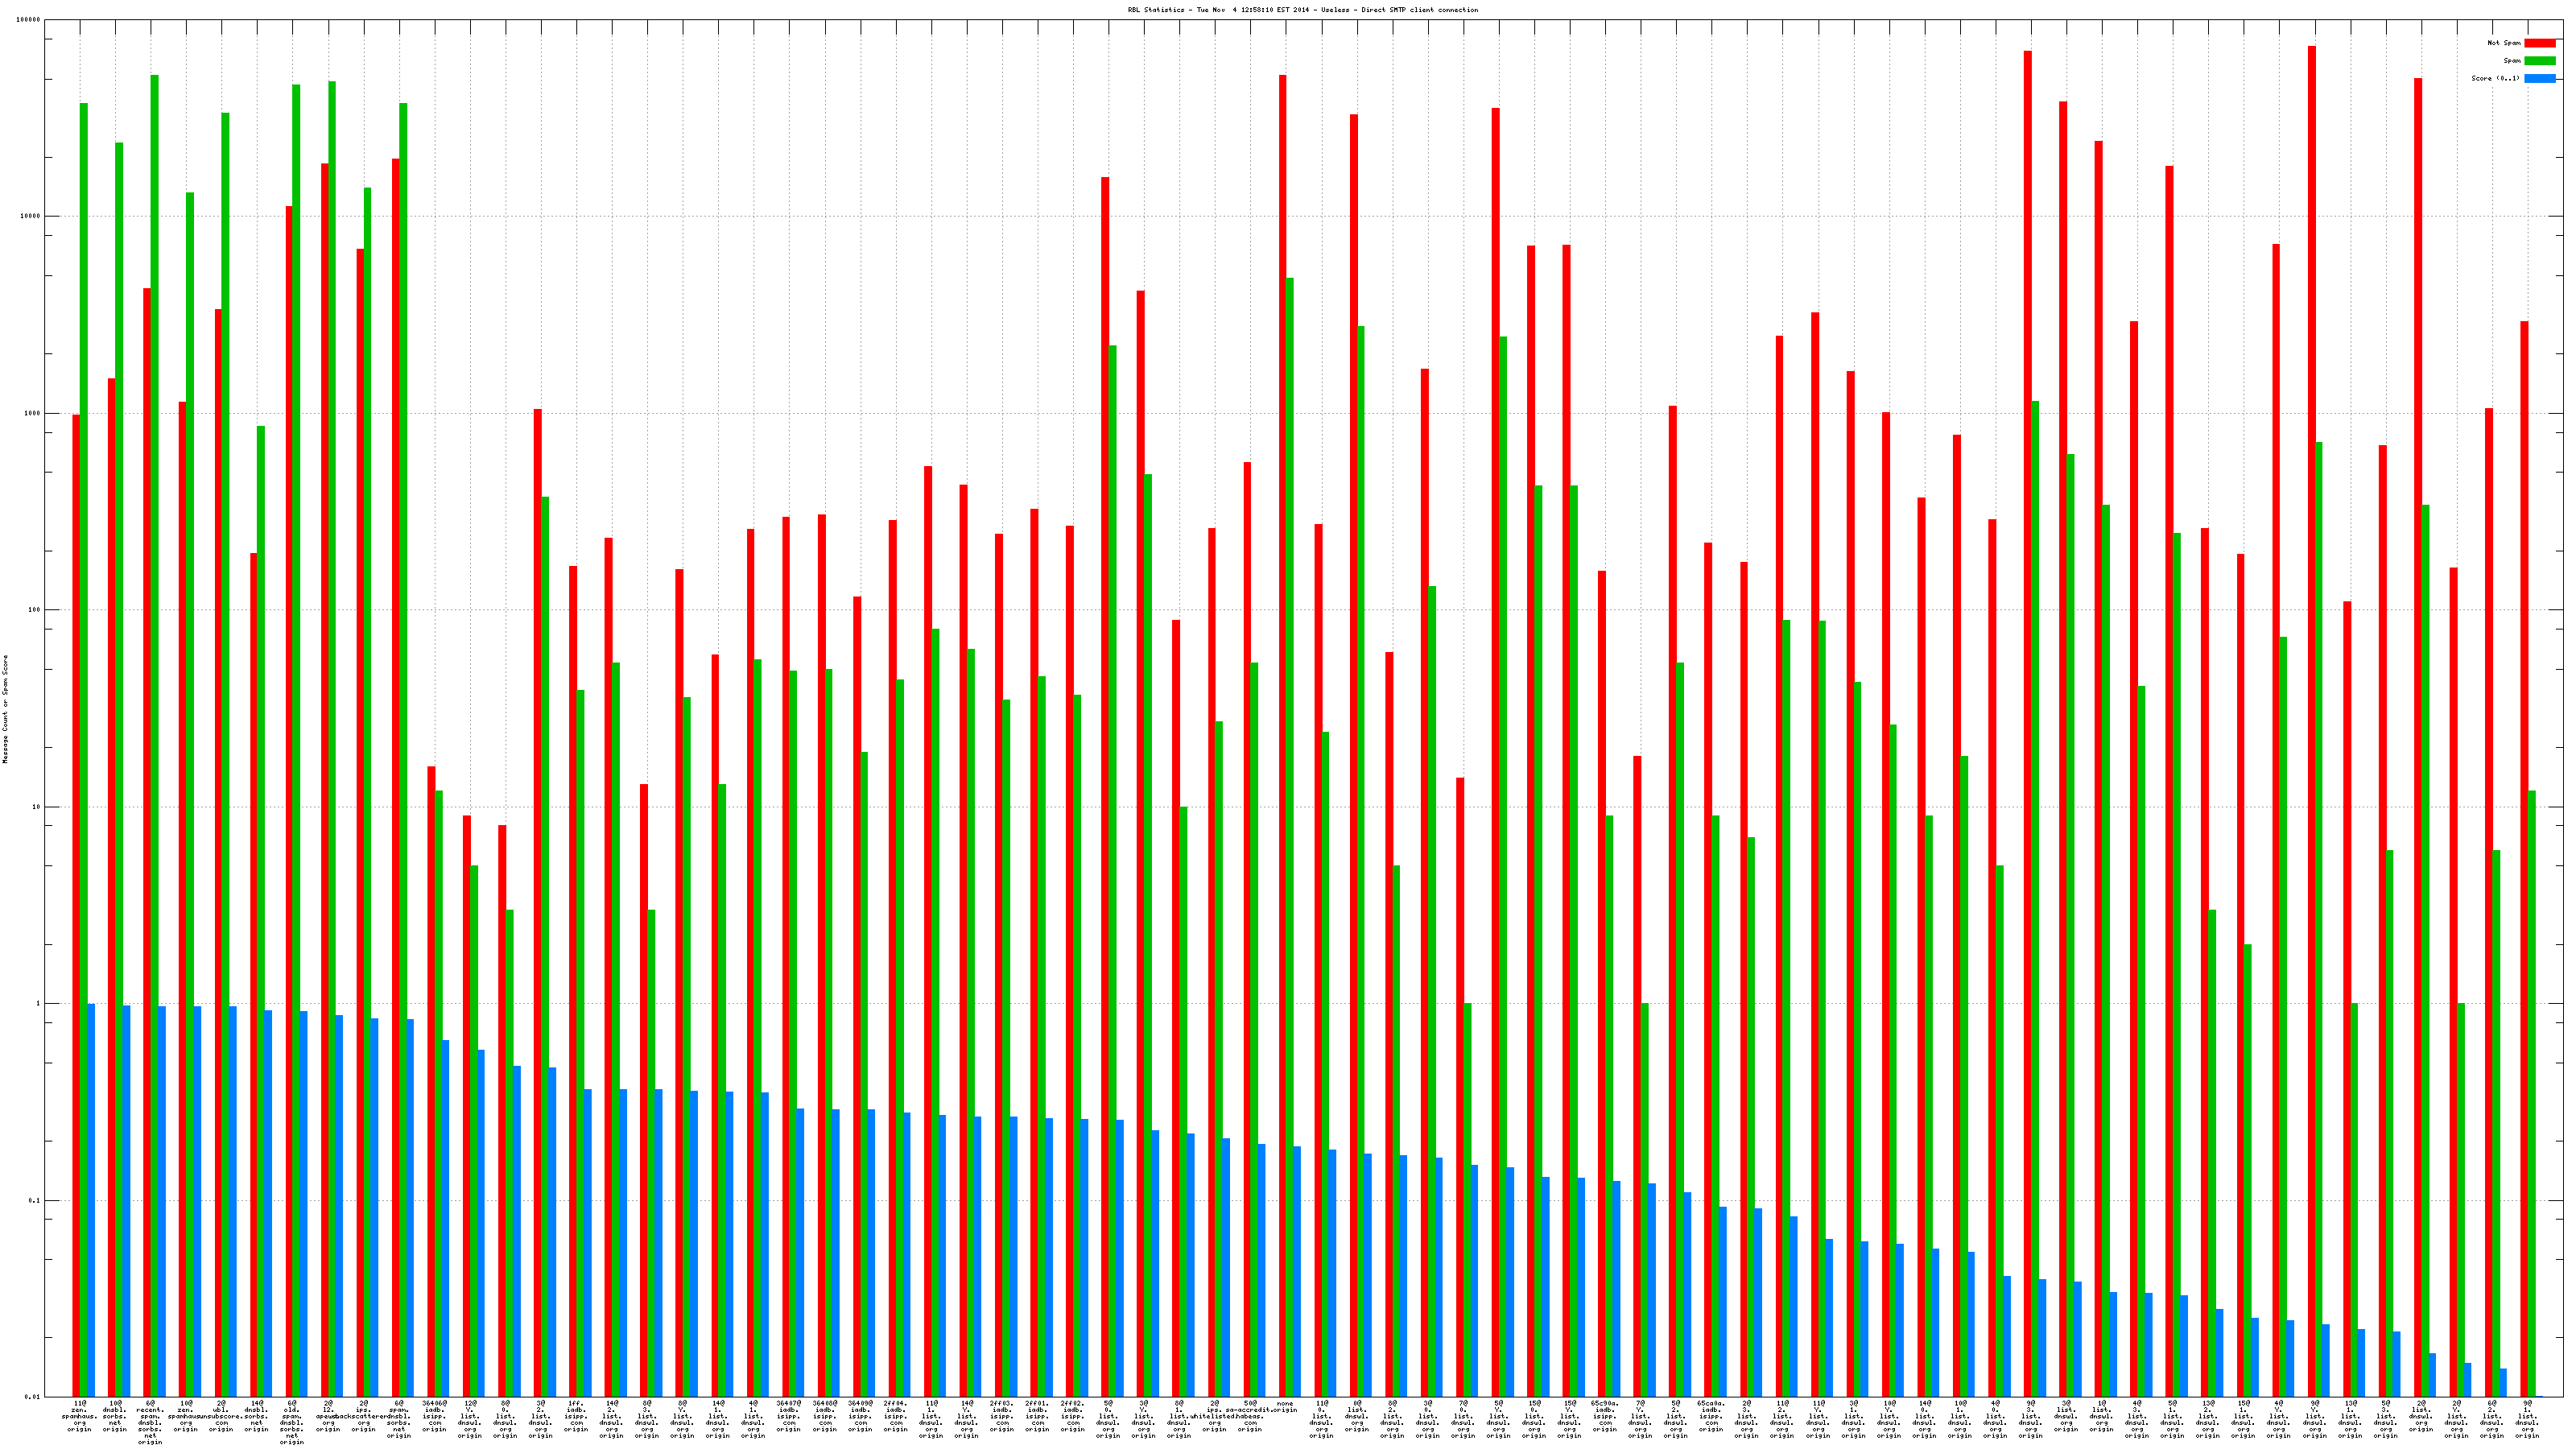Click the 0.01 y-axis tick label
Viewport: 2576px width, 1449px height.
34,1397
